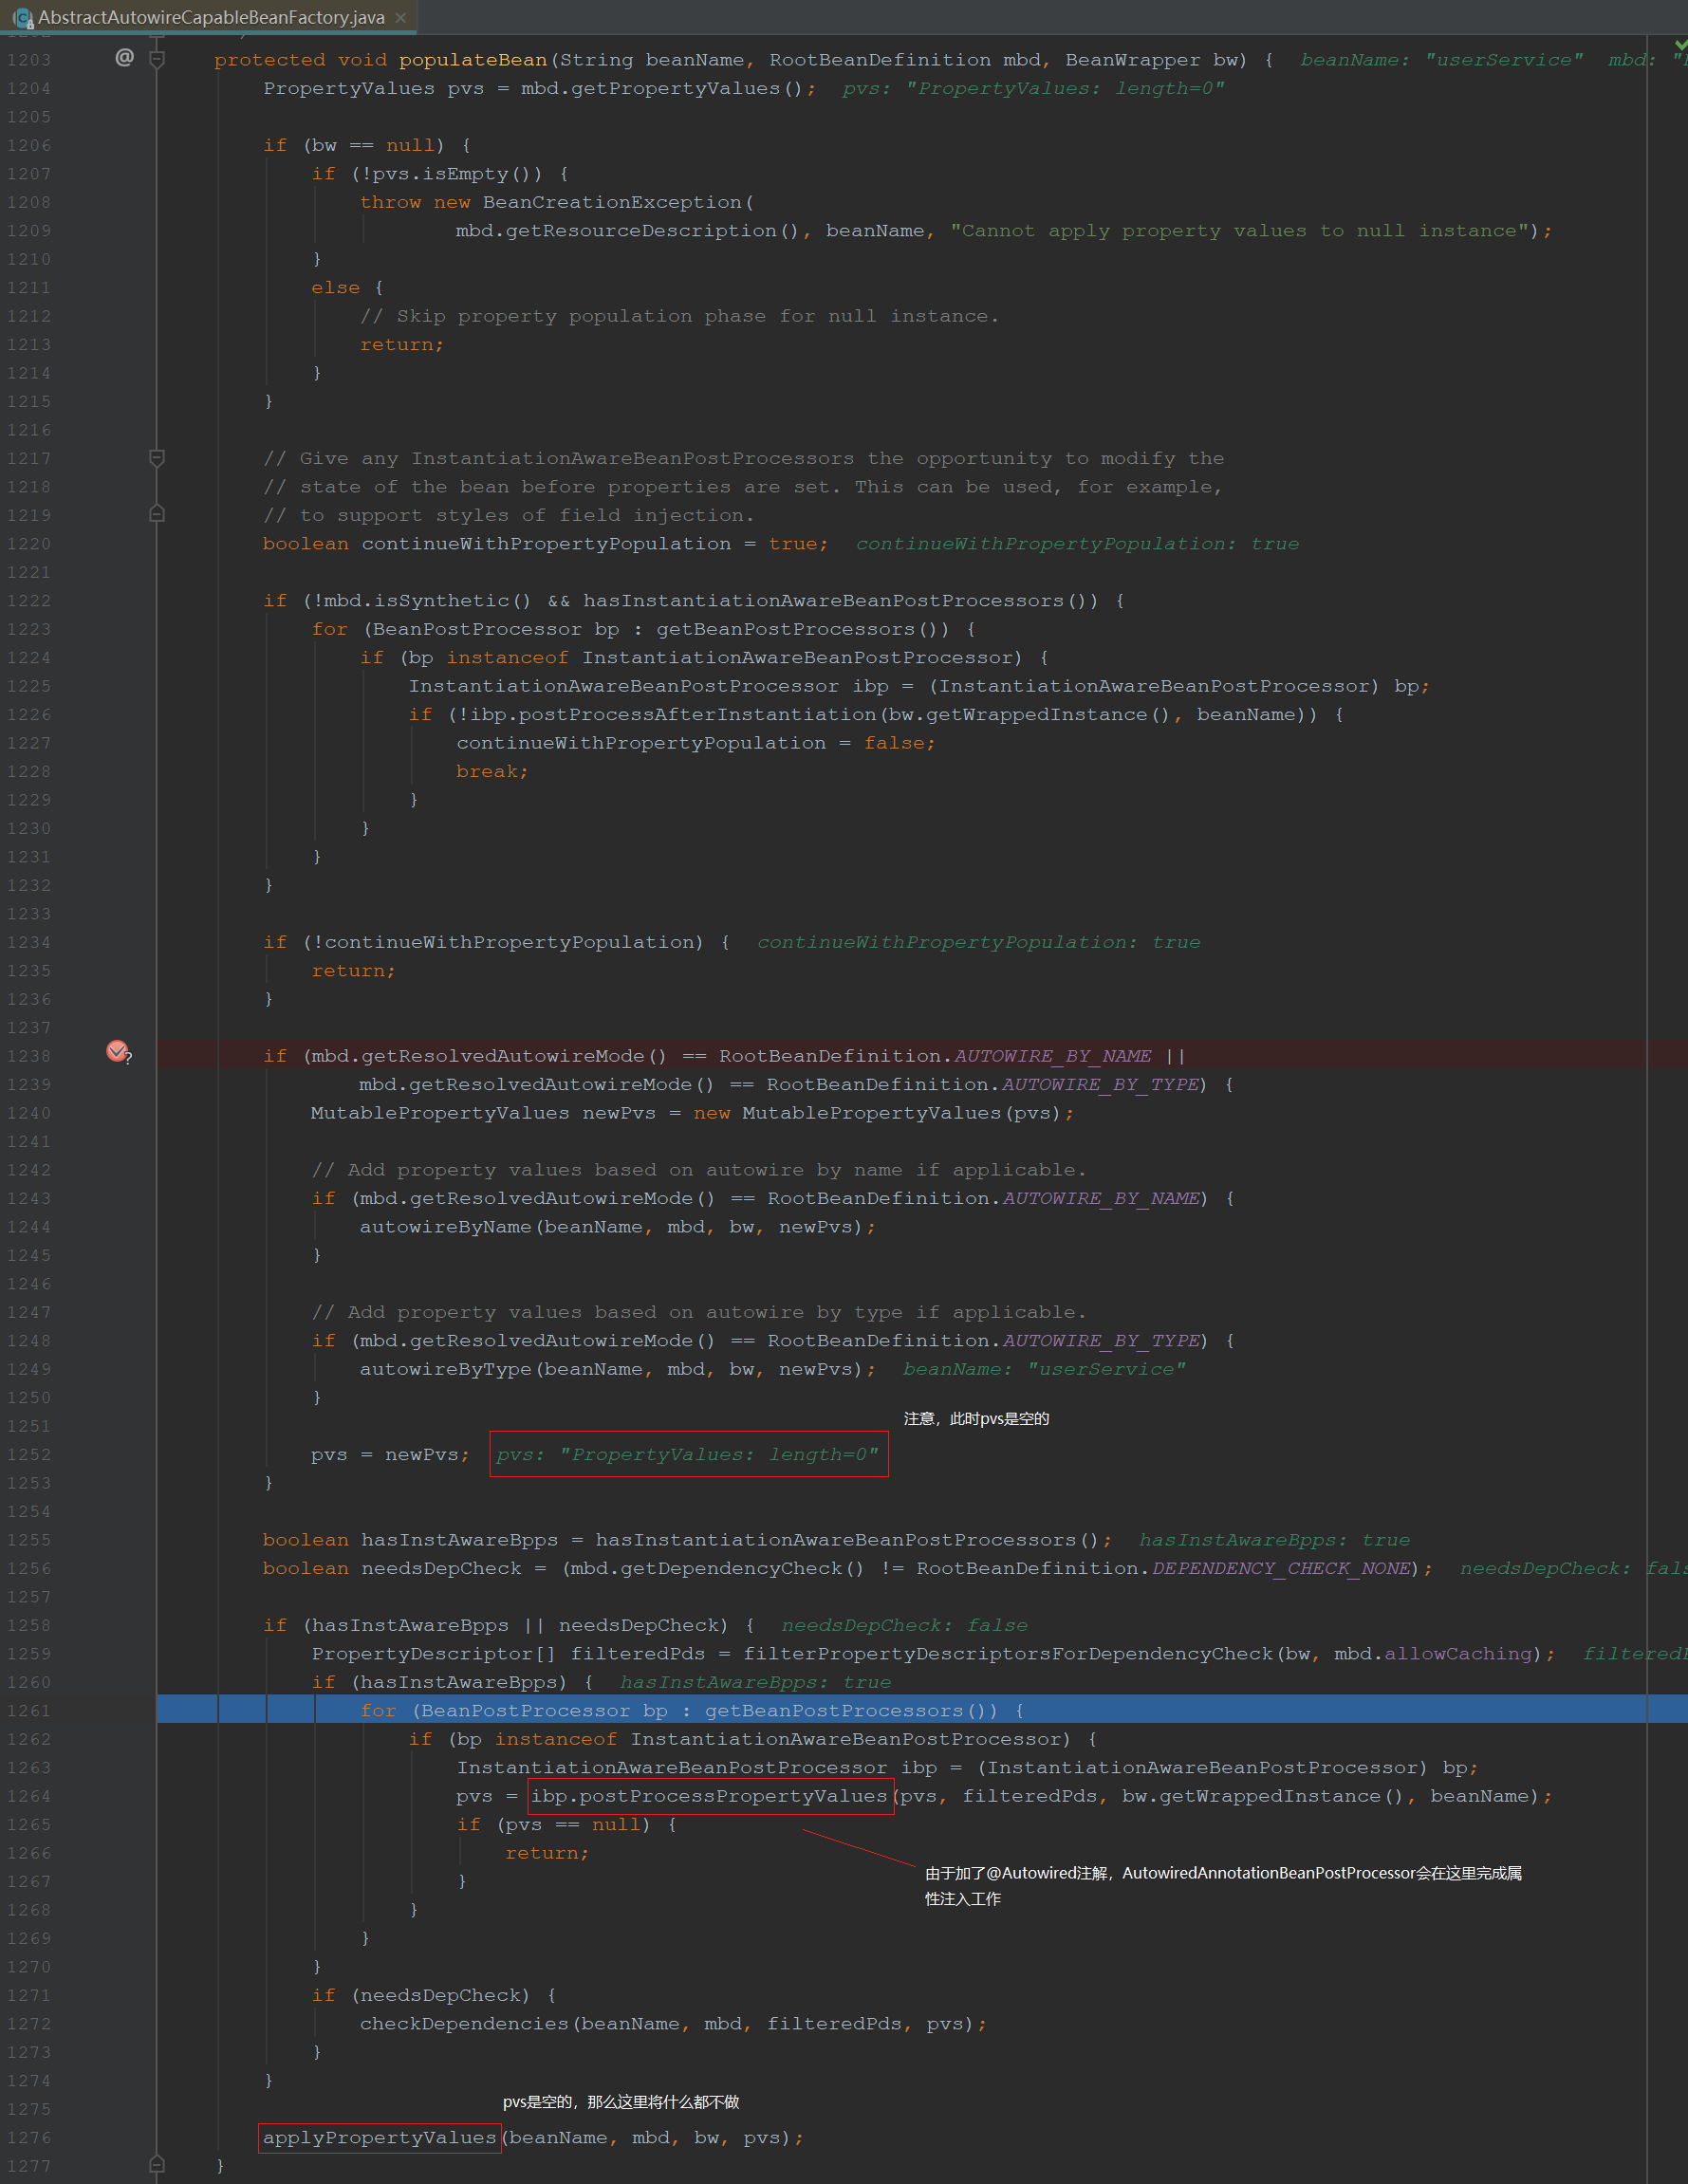
Task: Click filterPropertyDescriptorsForDependencyCheck on line 1259
Action: [1008, 1654]
